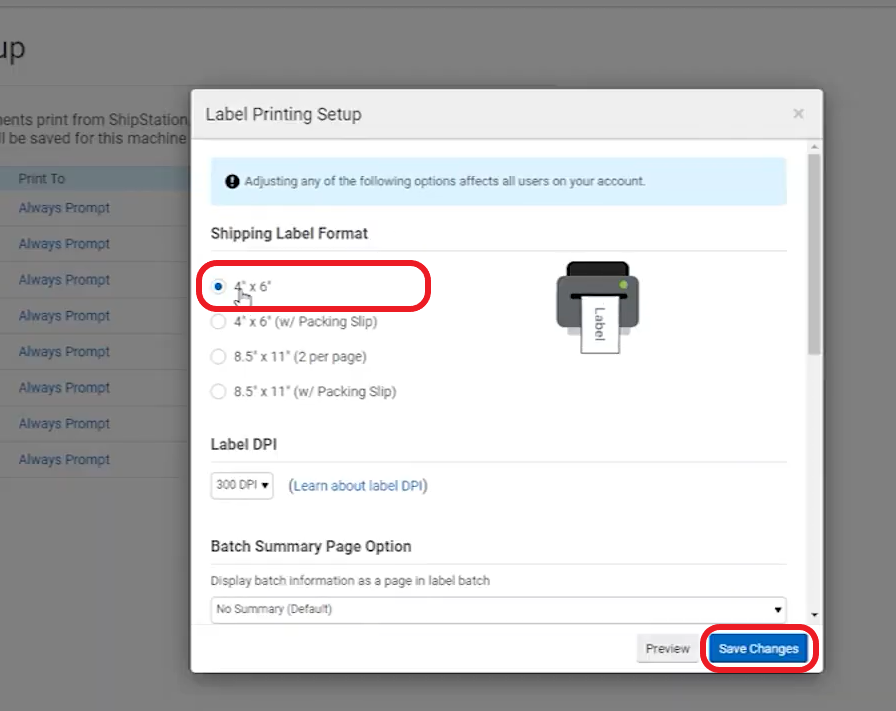Open the batch summary dropdown arrow
The image size is (896, 711).
point(778,609)
